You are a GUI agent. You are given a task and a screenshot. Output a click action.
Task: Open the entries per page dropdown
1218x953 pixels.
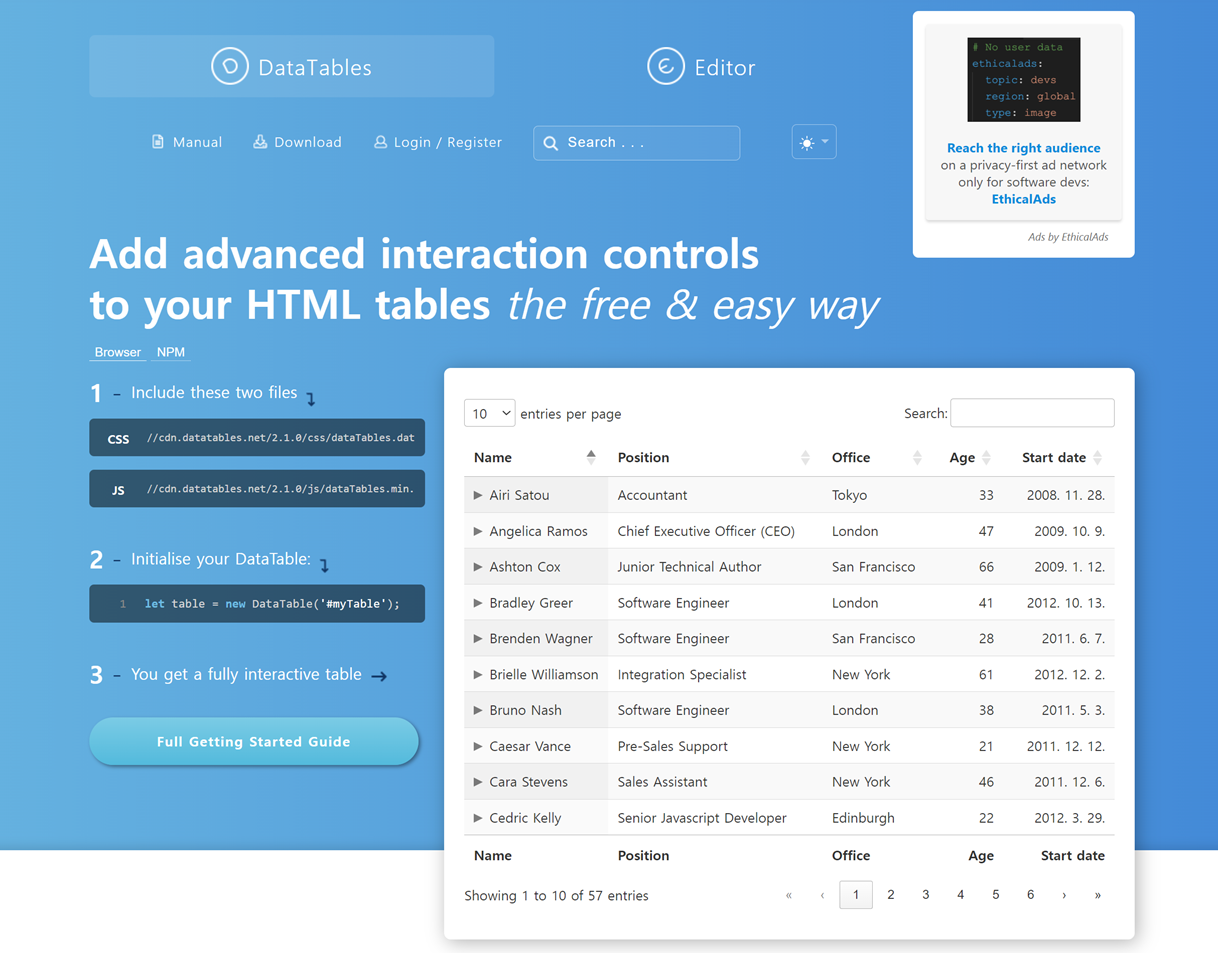pos(489,413)
